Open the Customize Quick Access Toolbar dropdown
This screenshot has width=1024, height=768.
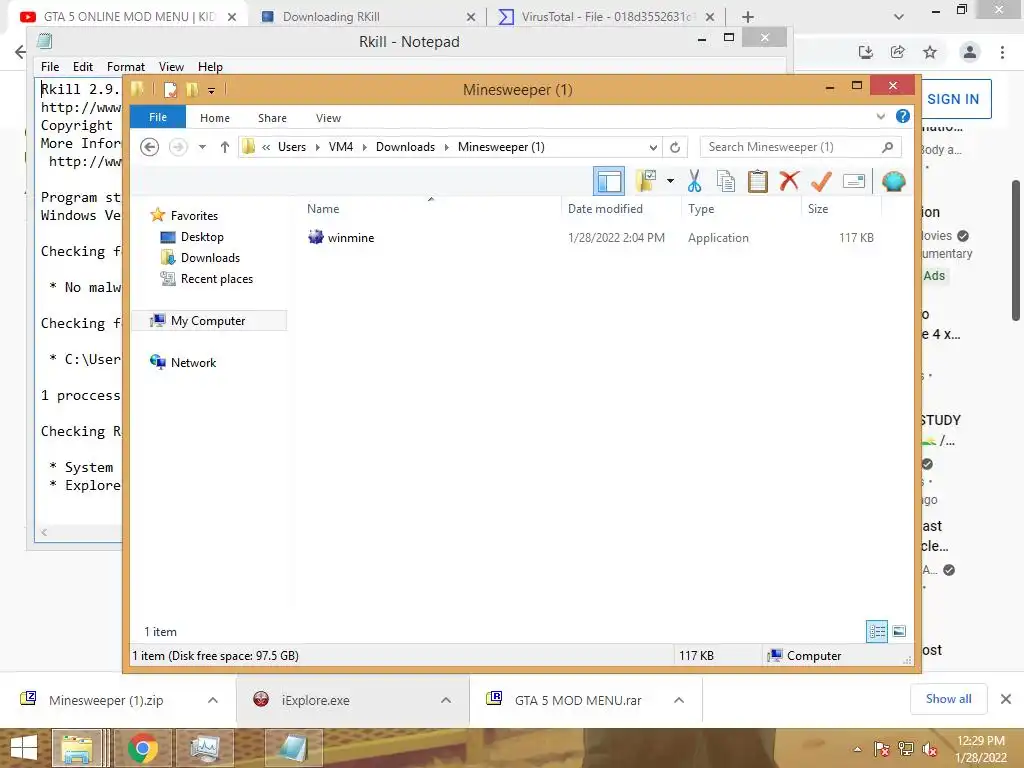[212, 91]
